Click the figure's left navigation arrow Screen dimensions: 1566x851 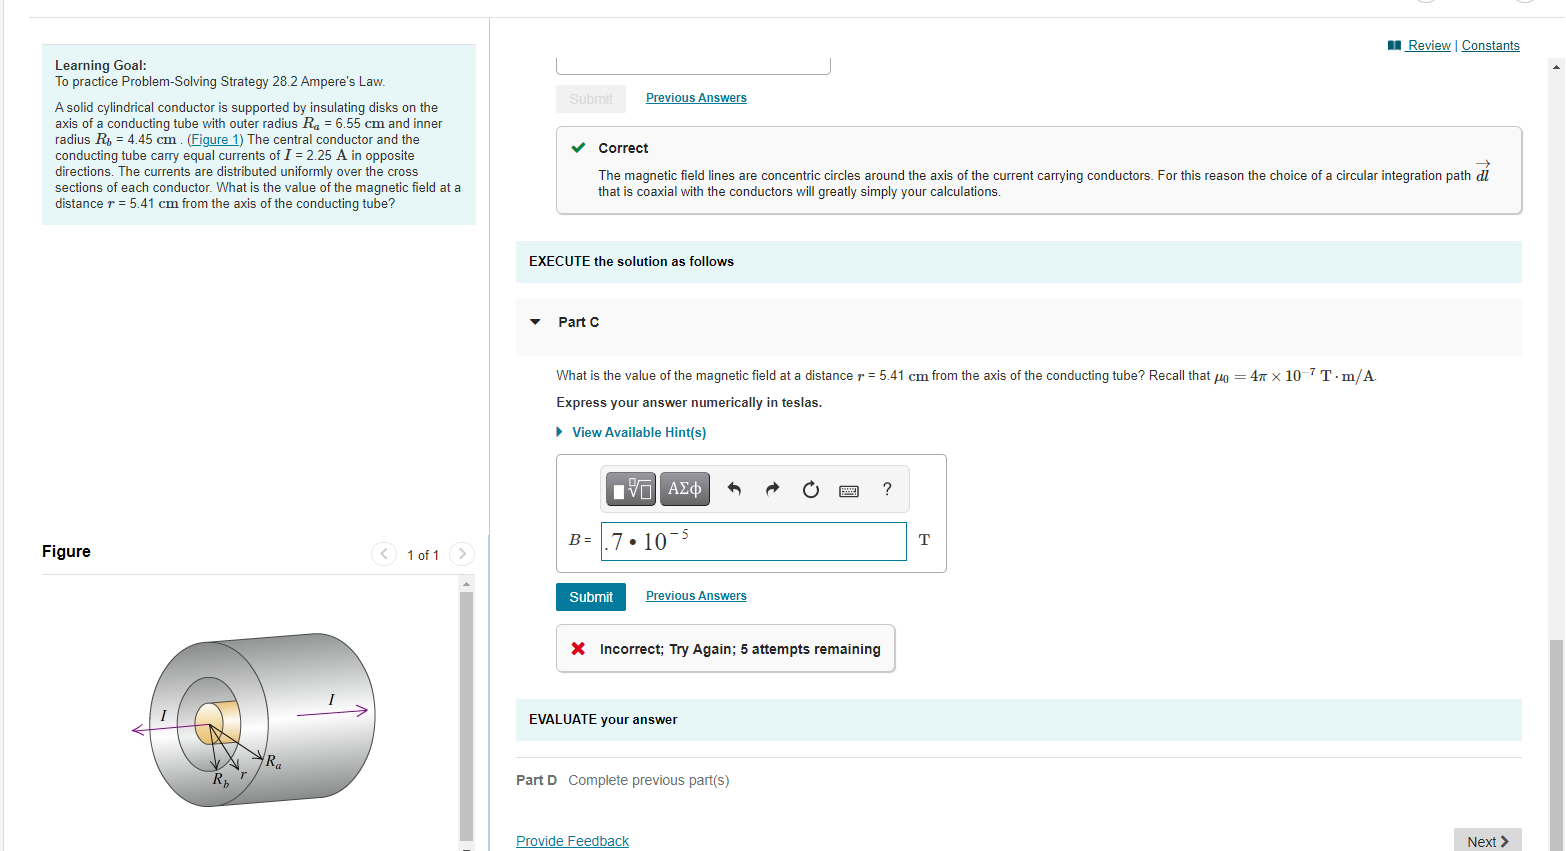tap(383, 553)
